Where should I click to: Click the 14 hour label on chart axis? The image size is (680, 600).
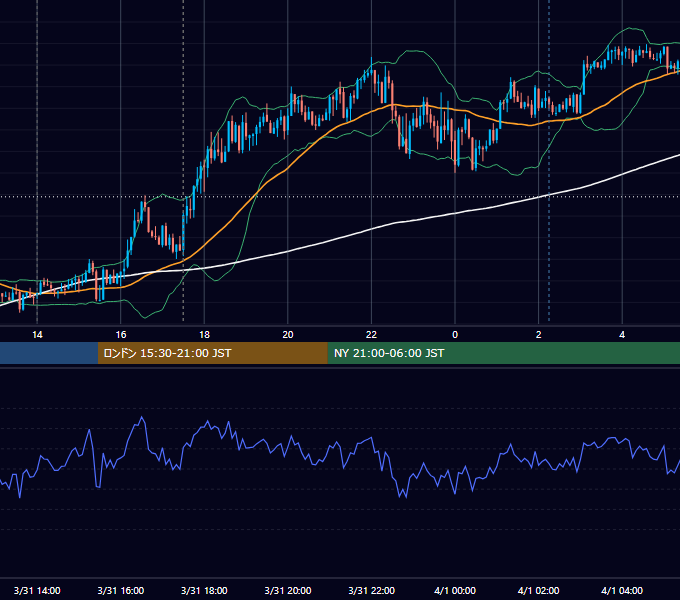[x=37, y=335]
